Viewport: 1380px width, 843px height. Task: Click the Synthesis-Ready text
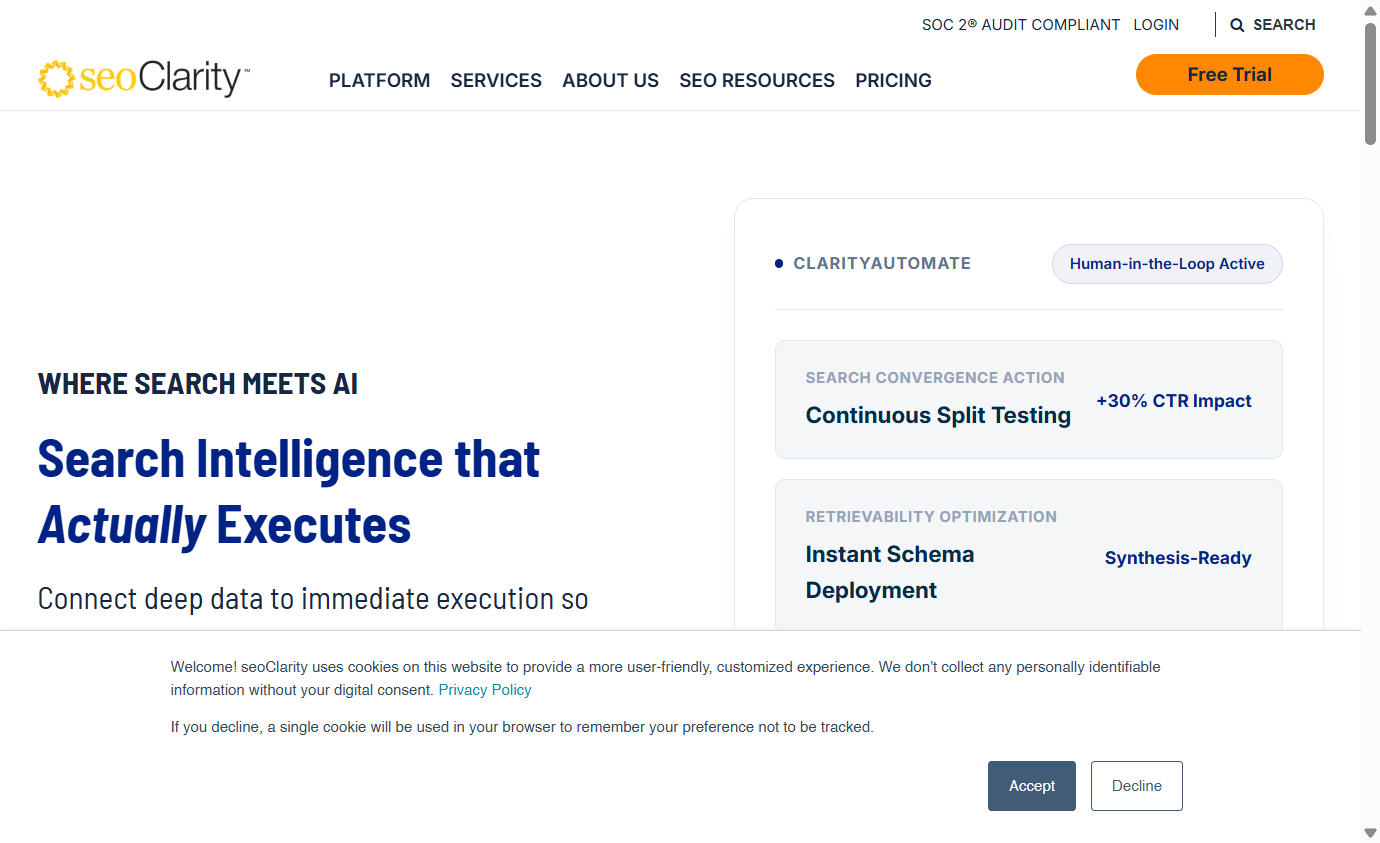(x=1178, y=558)
